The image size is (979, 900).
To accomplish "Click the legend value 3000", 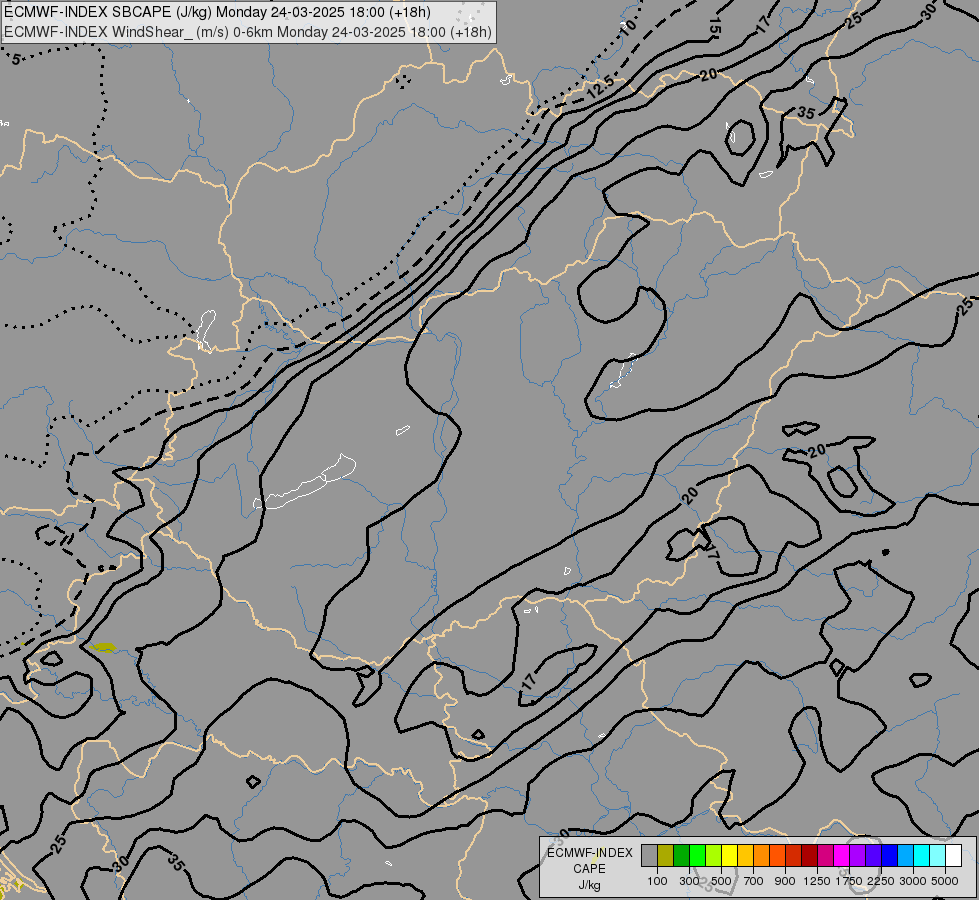I will (x=913, y=881).
